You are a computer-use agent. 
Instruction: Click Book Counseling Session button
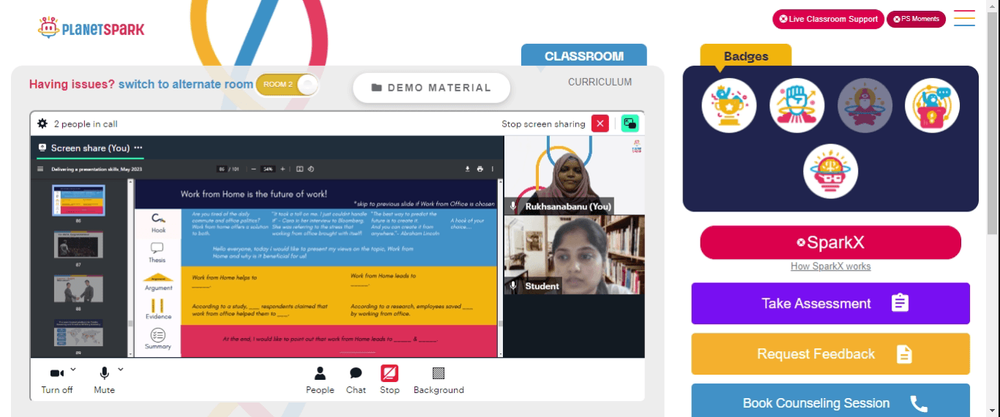(830, 400)
